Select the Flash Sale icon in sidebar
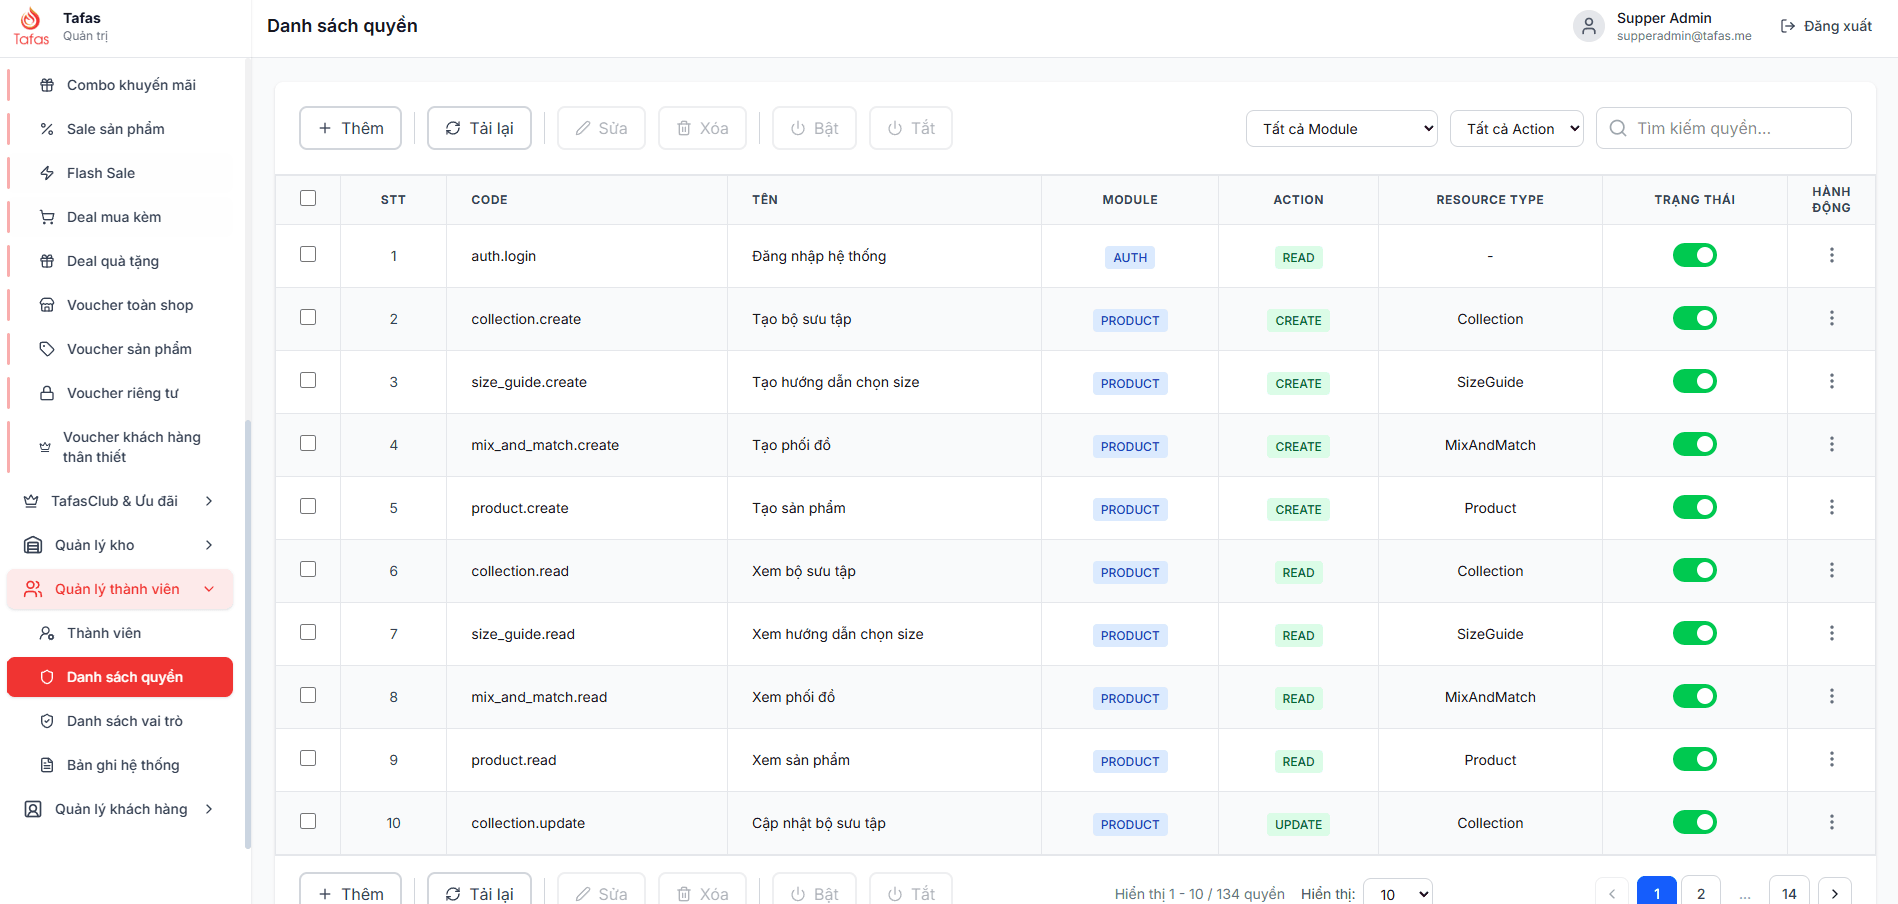1898x904 pixels. pyautogui.click(x=46, y=172)
